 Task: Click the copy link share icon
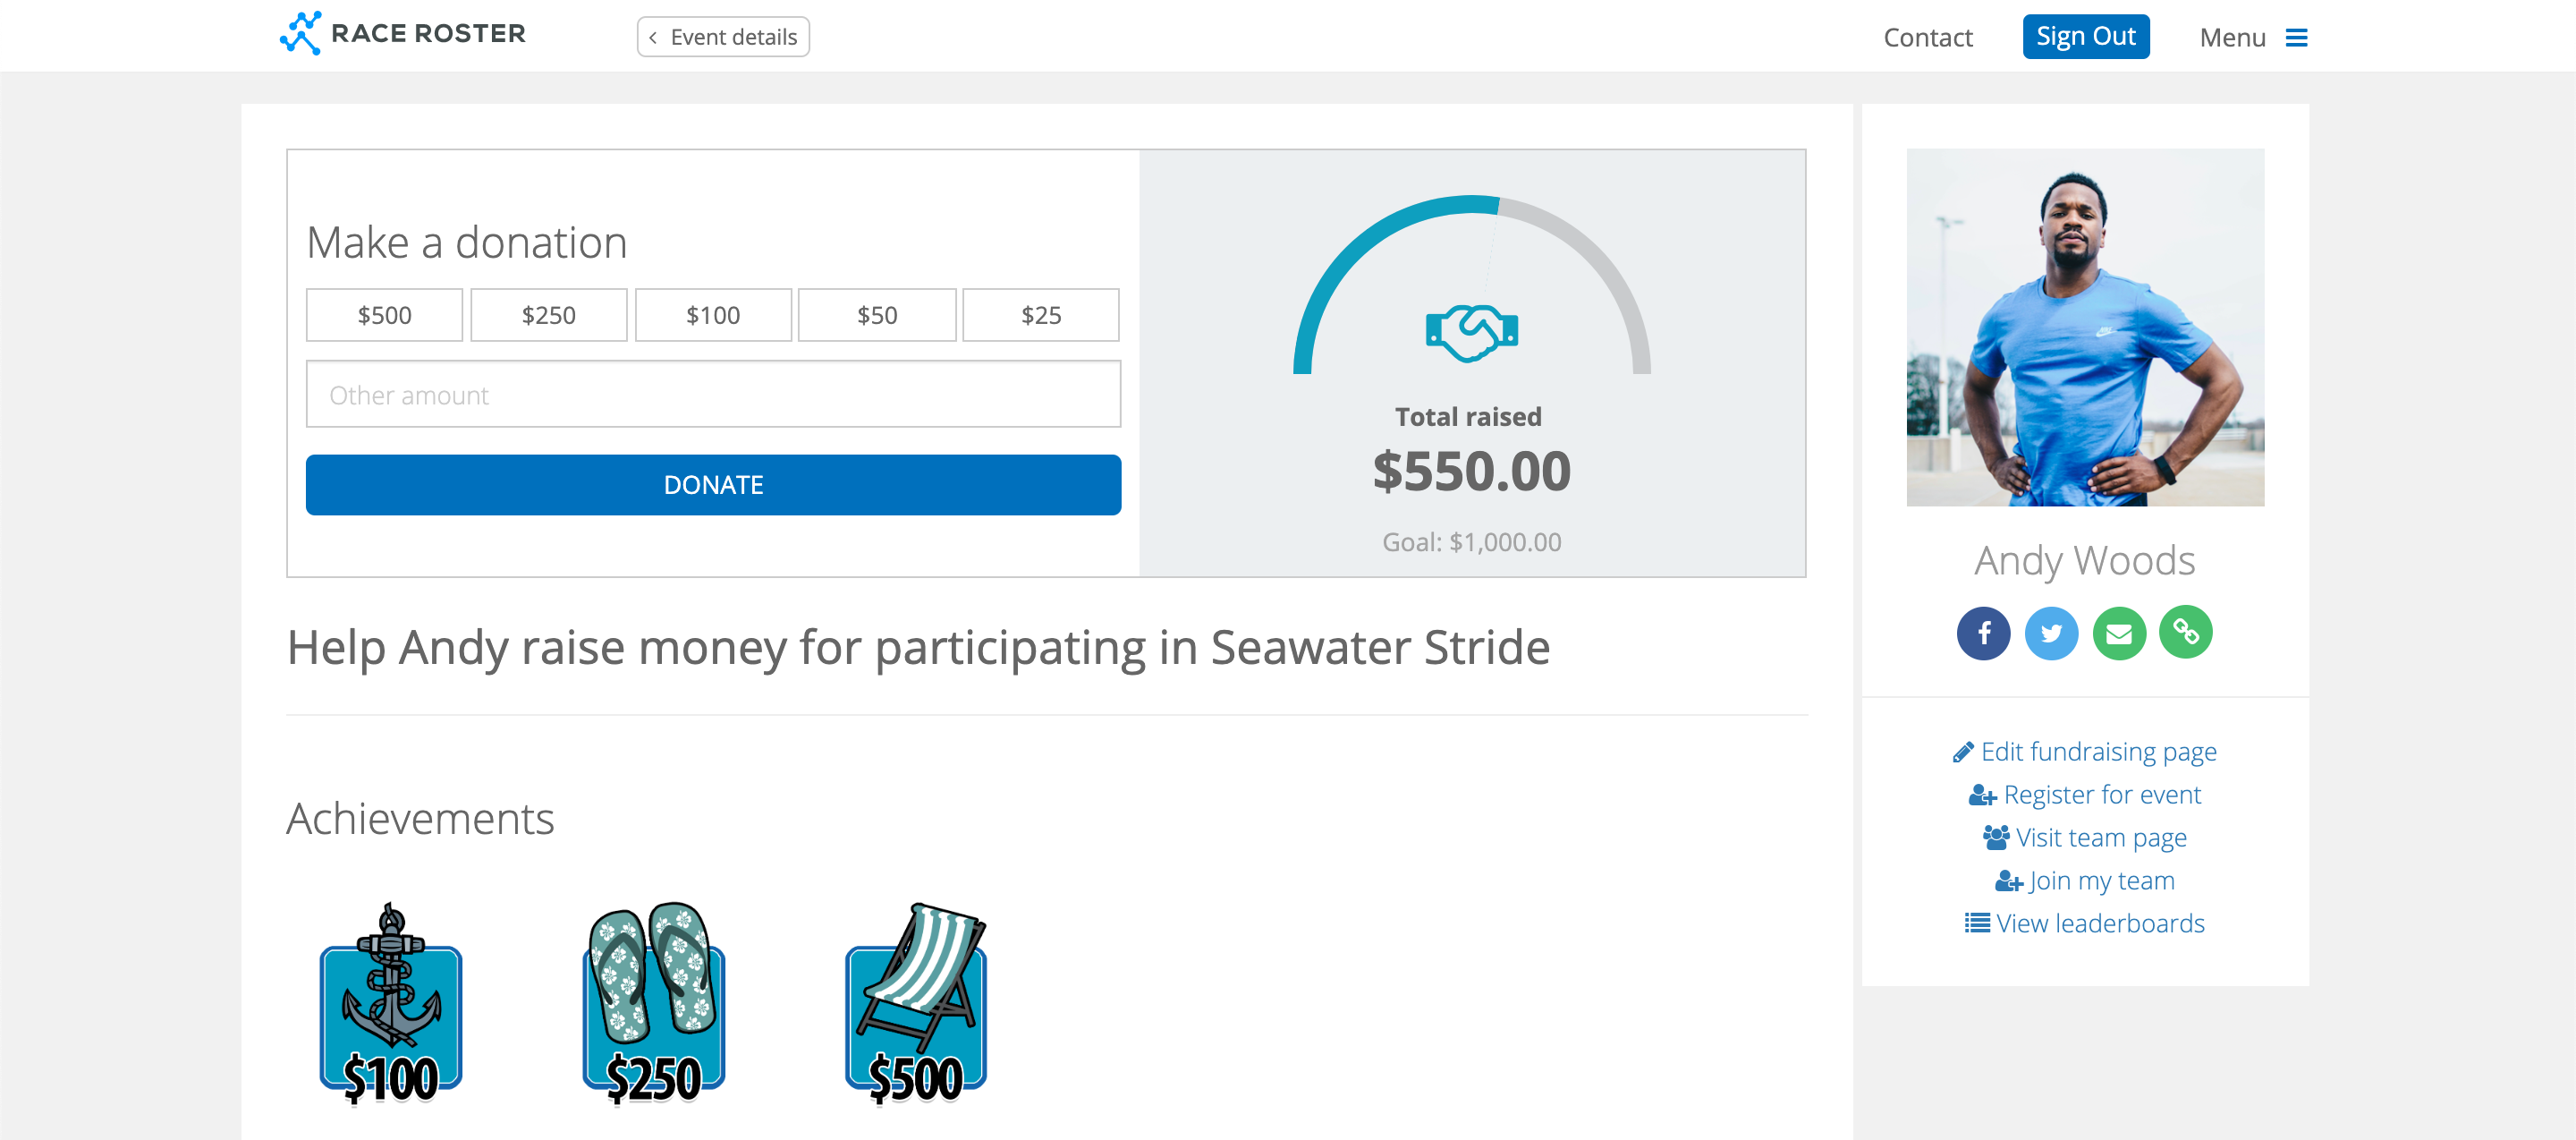pyautogui.click(x=2186, y=633)
